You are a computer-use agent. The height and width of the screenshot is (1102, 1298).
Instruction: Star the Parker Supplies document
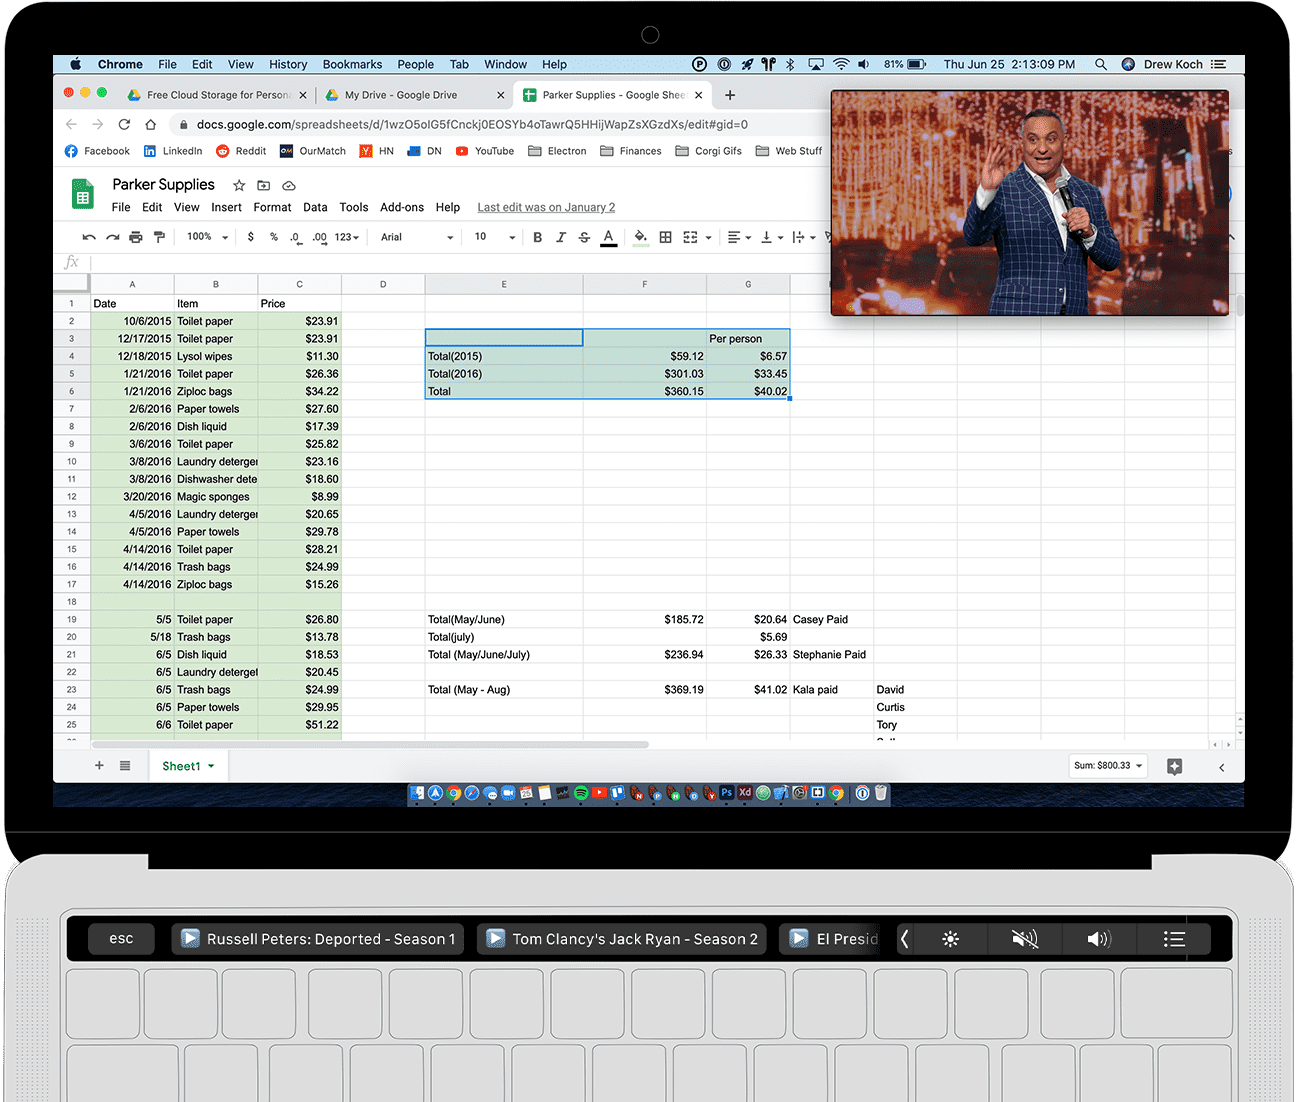239,185
